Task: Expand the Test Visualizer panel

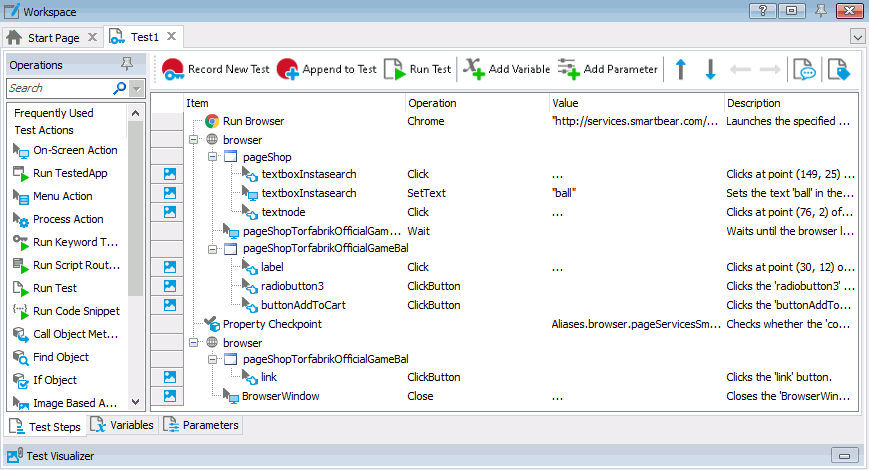Action: (x=844, y=456)
